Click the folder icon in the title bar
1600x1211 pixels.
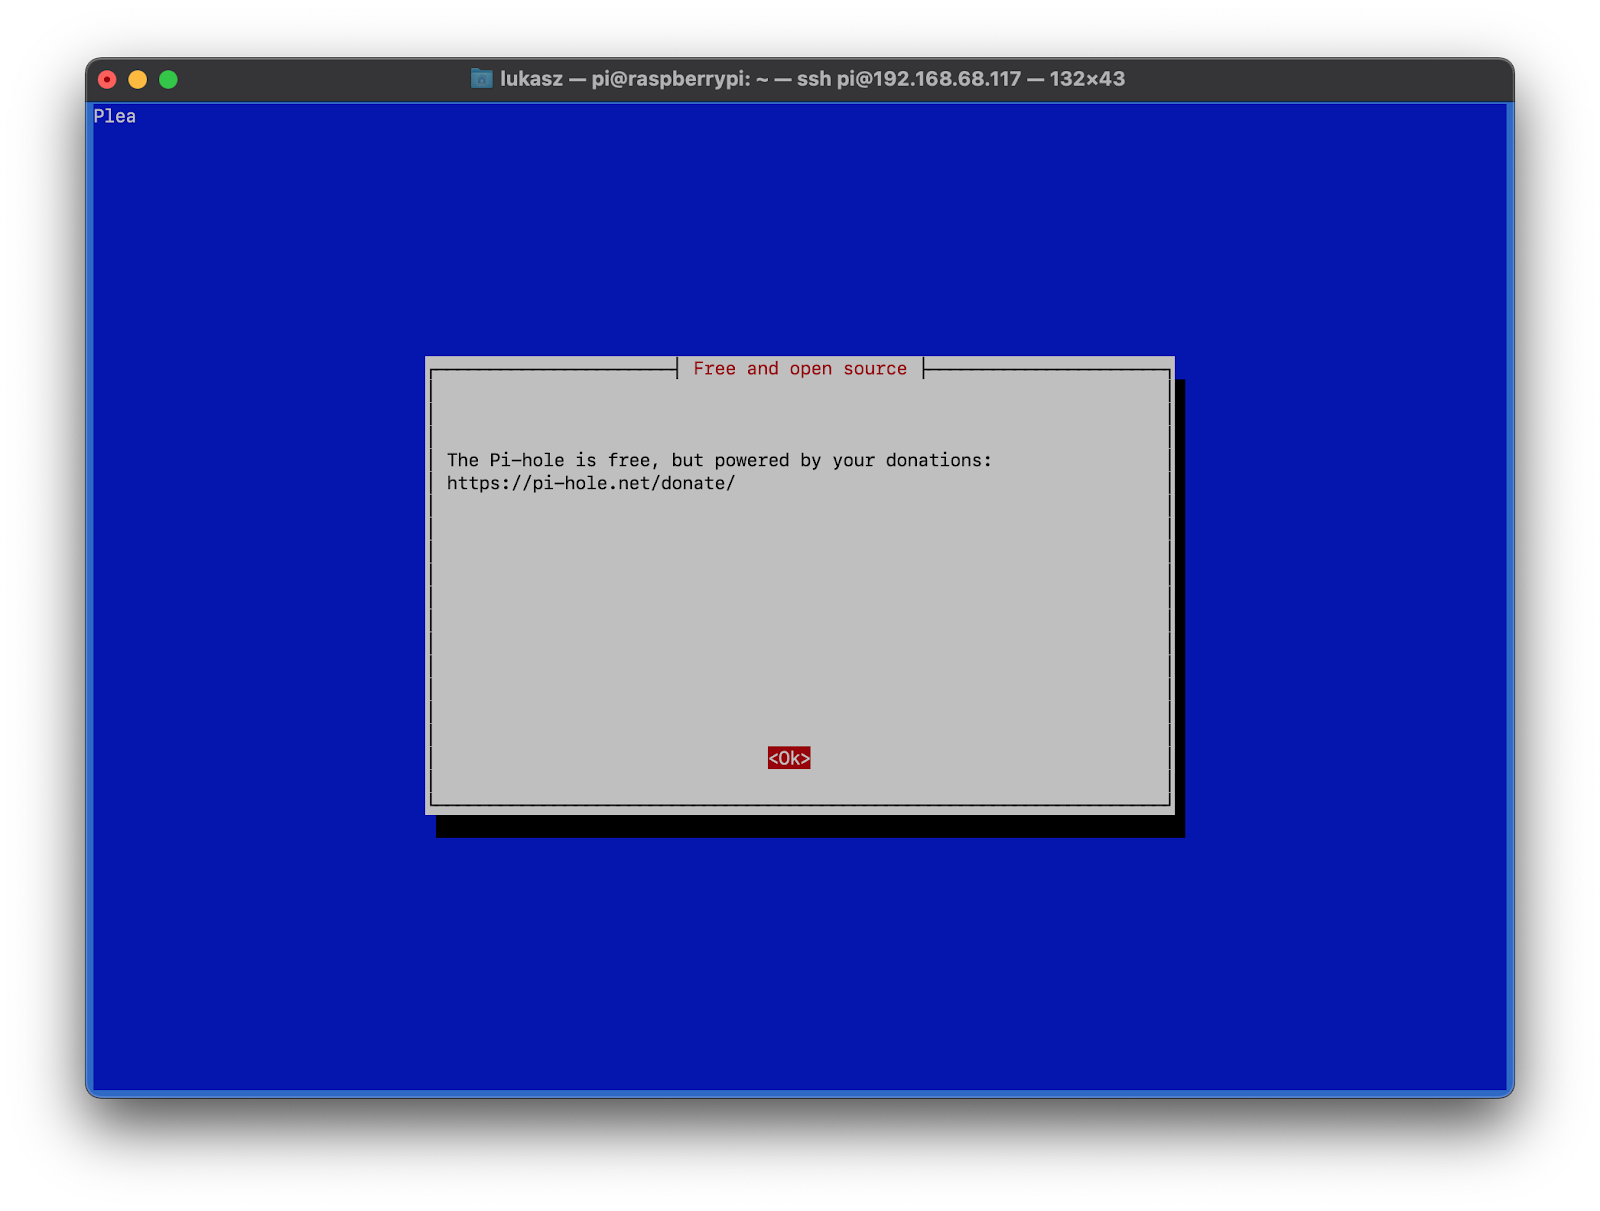click(482, 78)
